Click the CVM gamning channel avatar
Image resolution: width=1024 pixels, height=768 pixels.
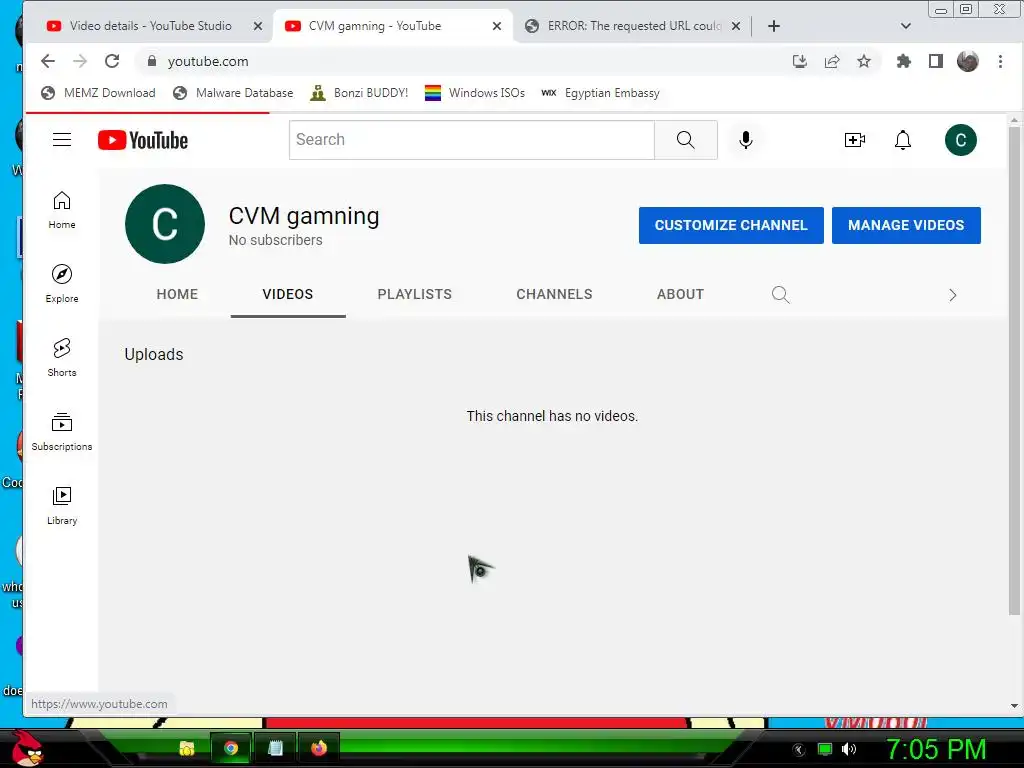165,224
